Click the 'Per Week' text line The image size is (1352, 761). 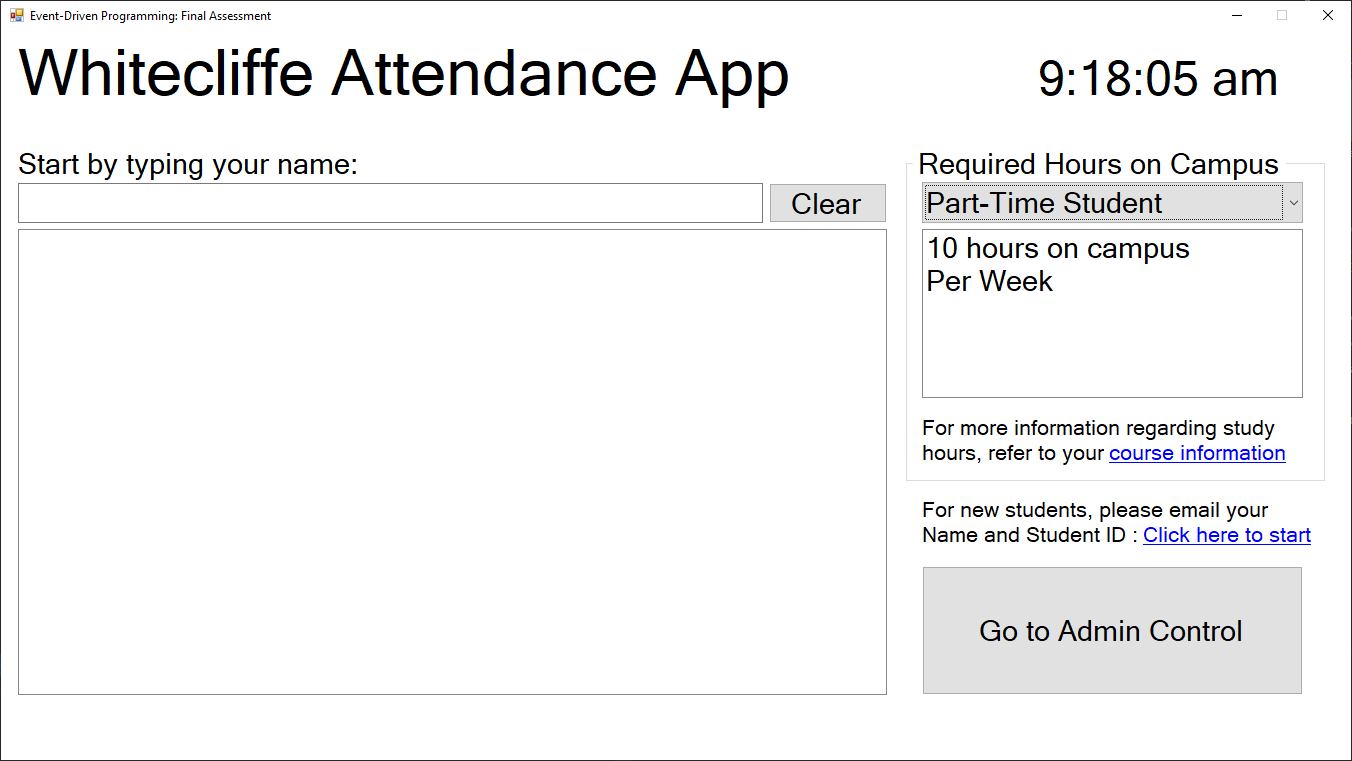click(989, 281)
